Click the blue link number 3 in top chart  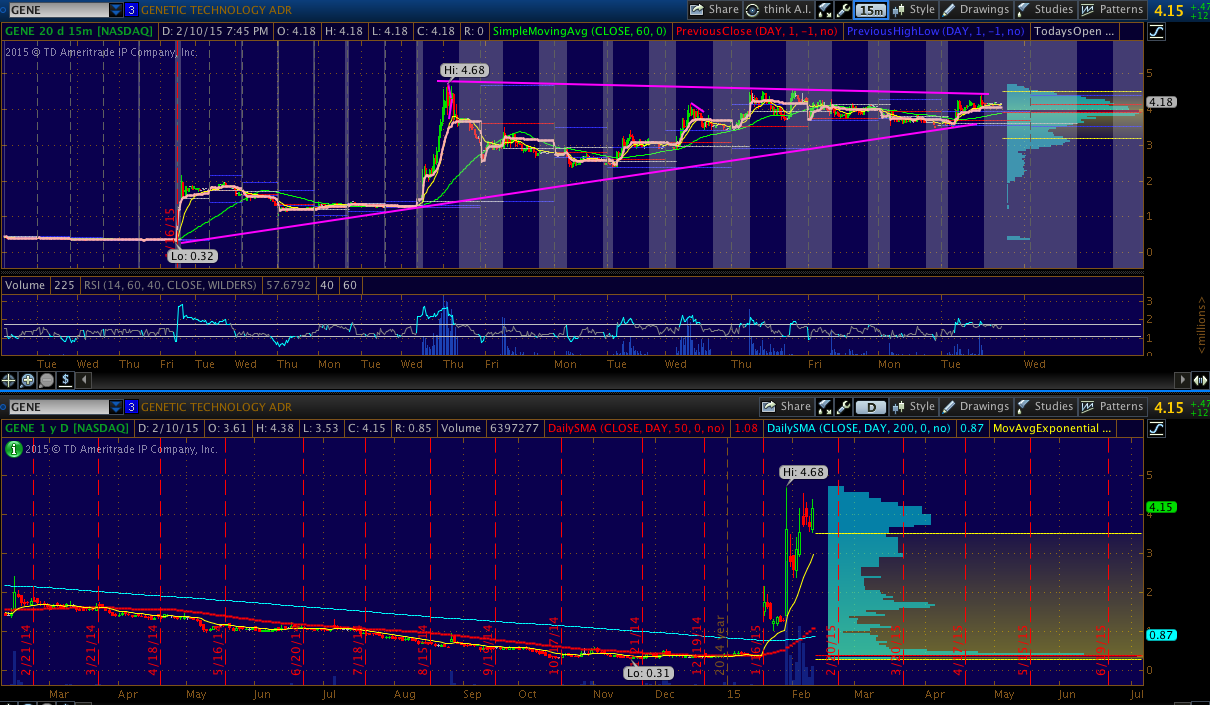click(x=131, y=10)
